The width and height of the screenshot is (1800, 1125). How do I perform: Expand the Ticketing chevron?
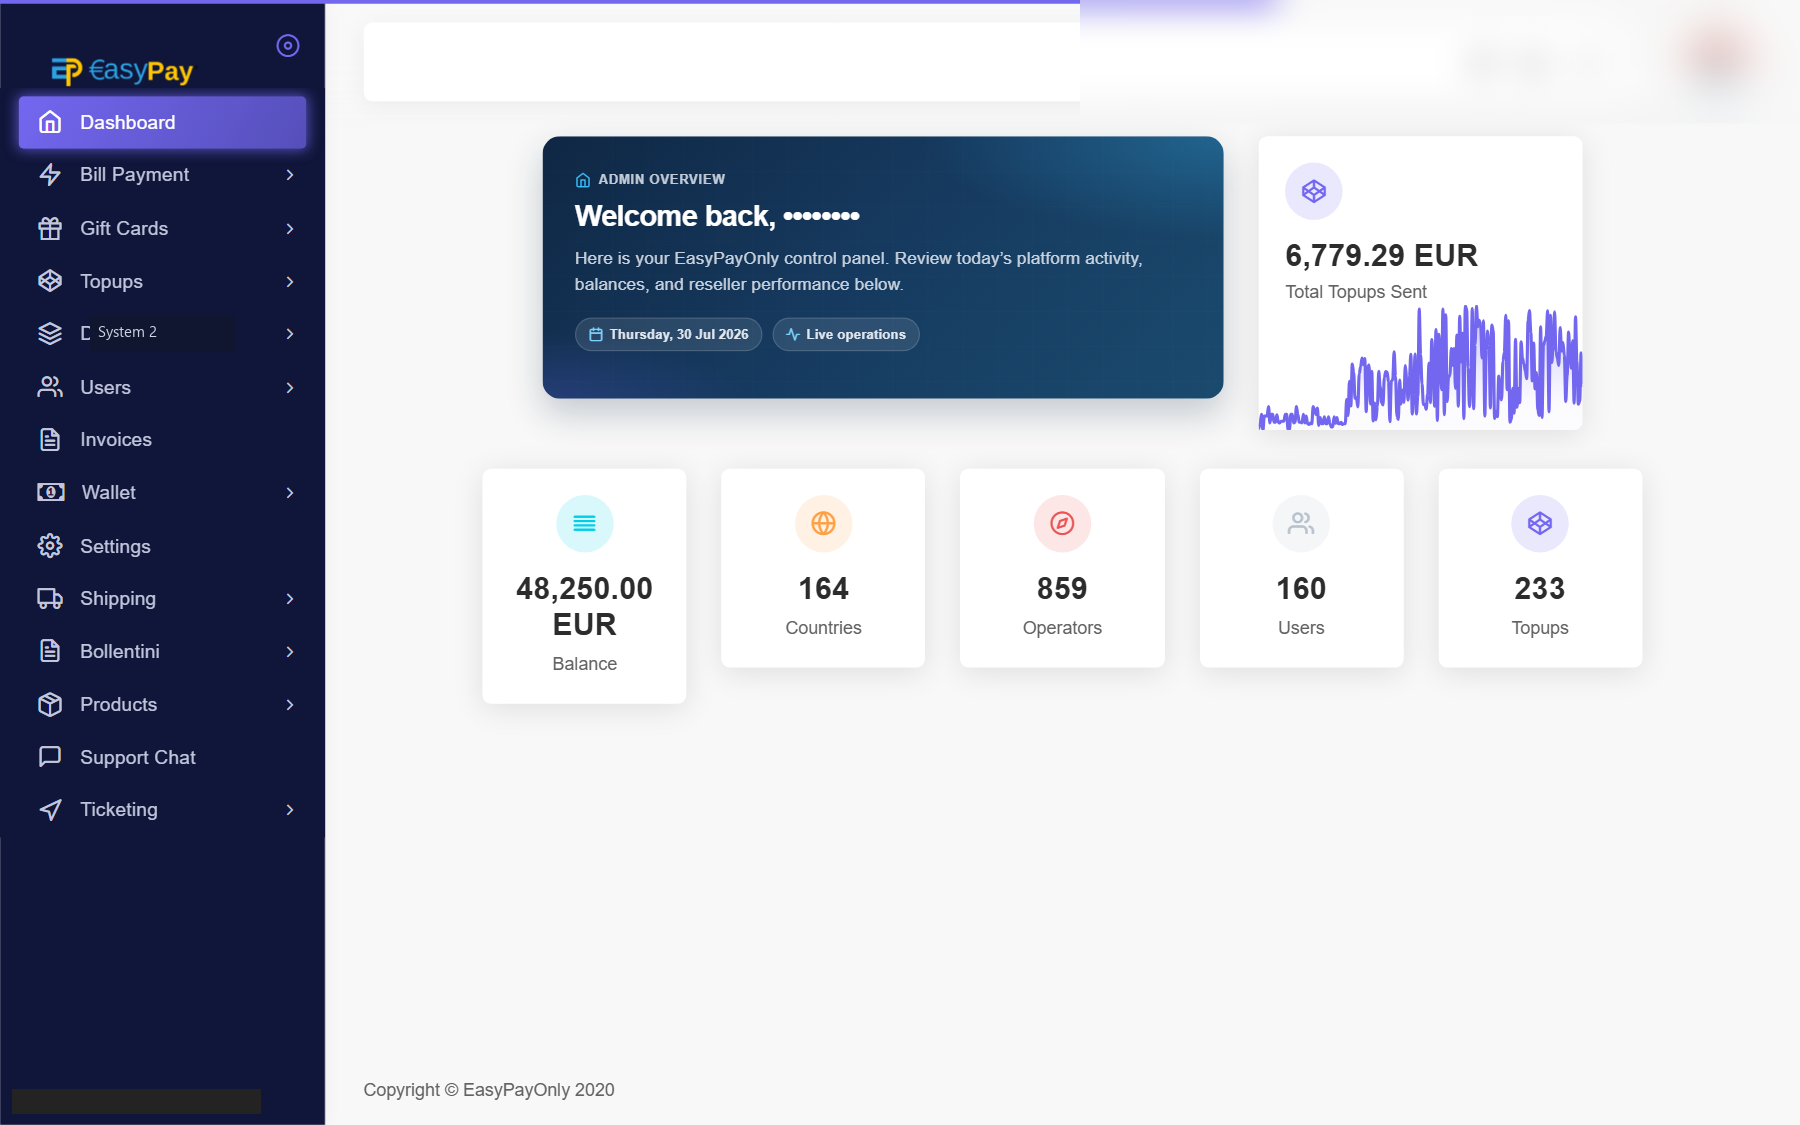(290, 809)
